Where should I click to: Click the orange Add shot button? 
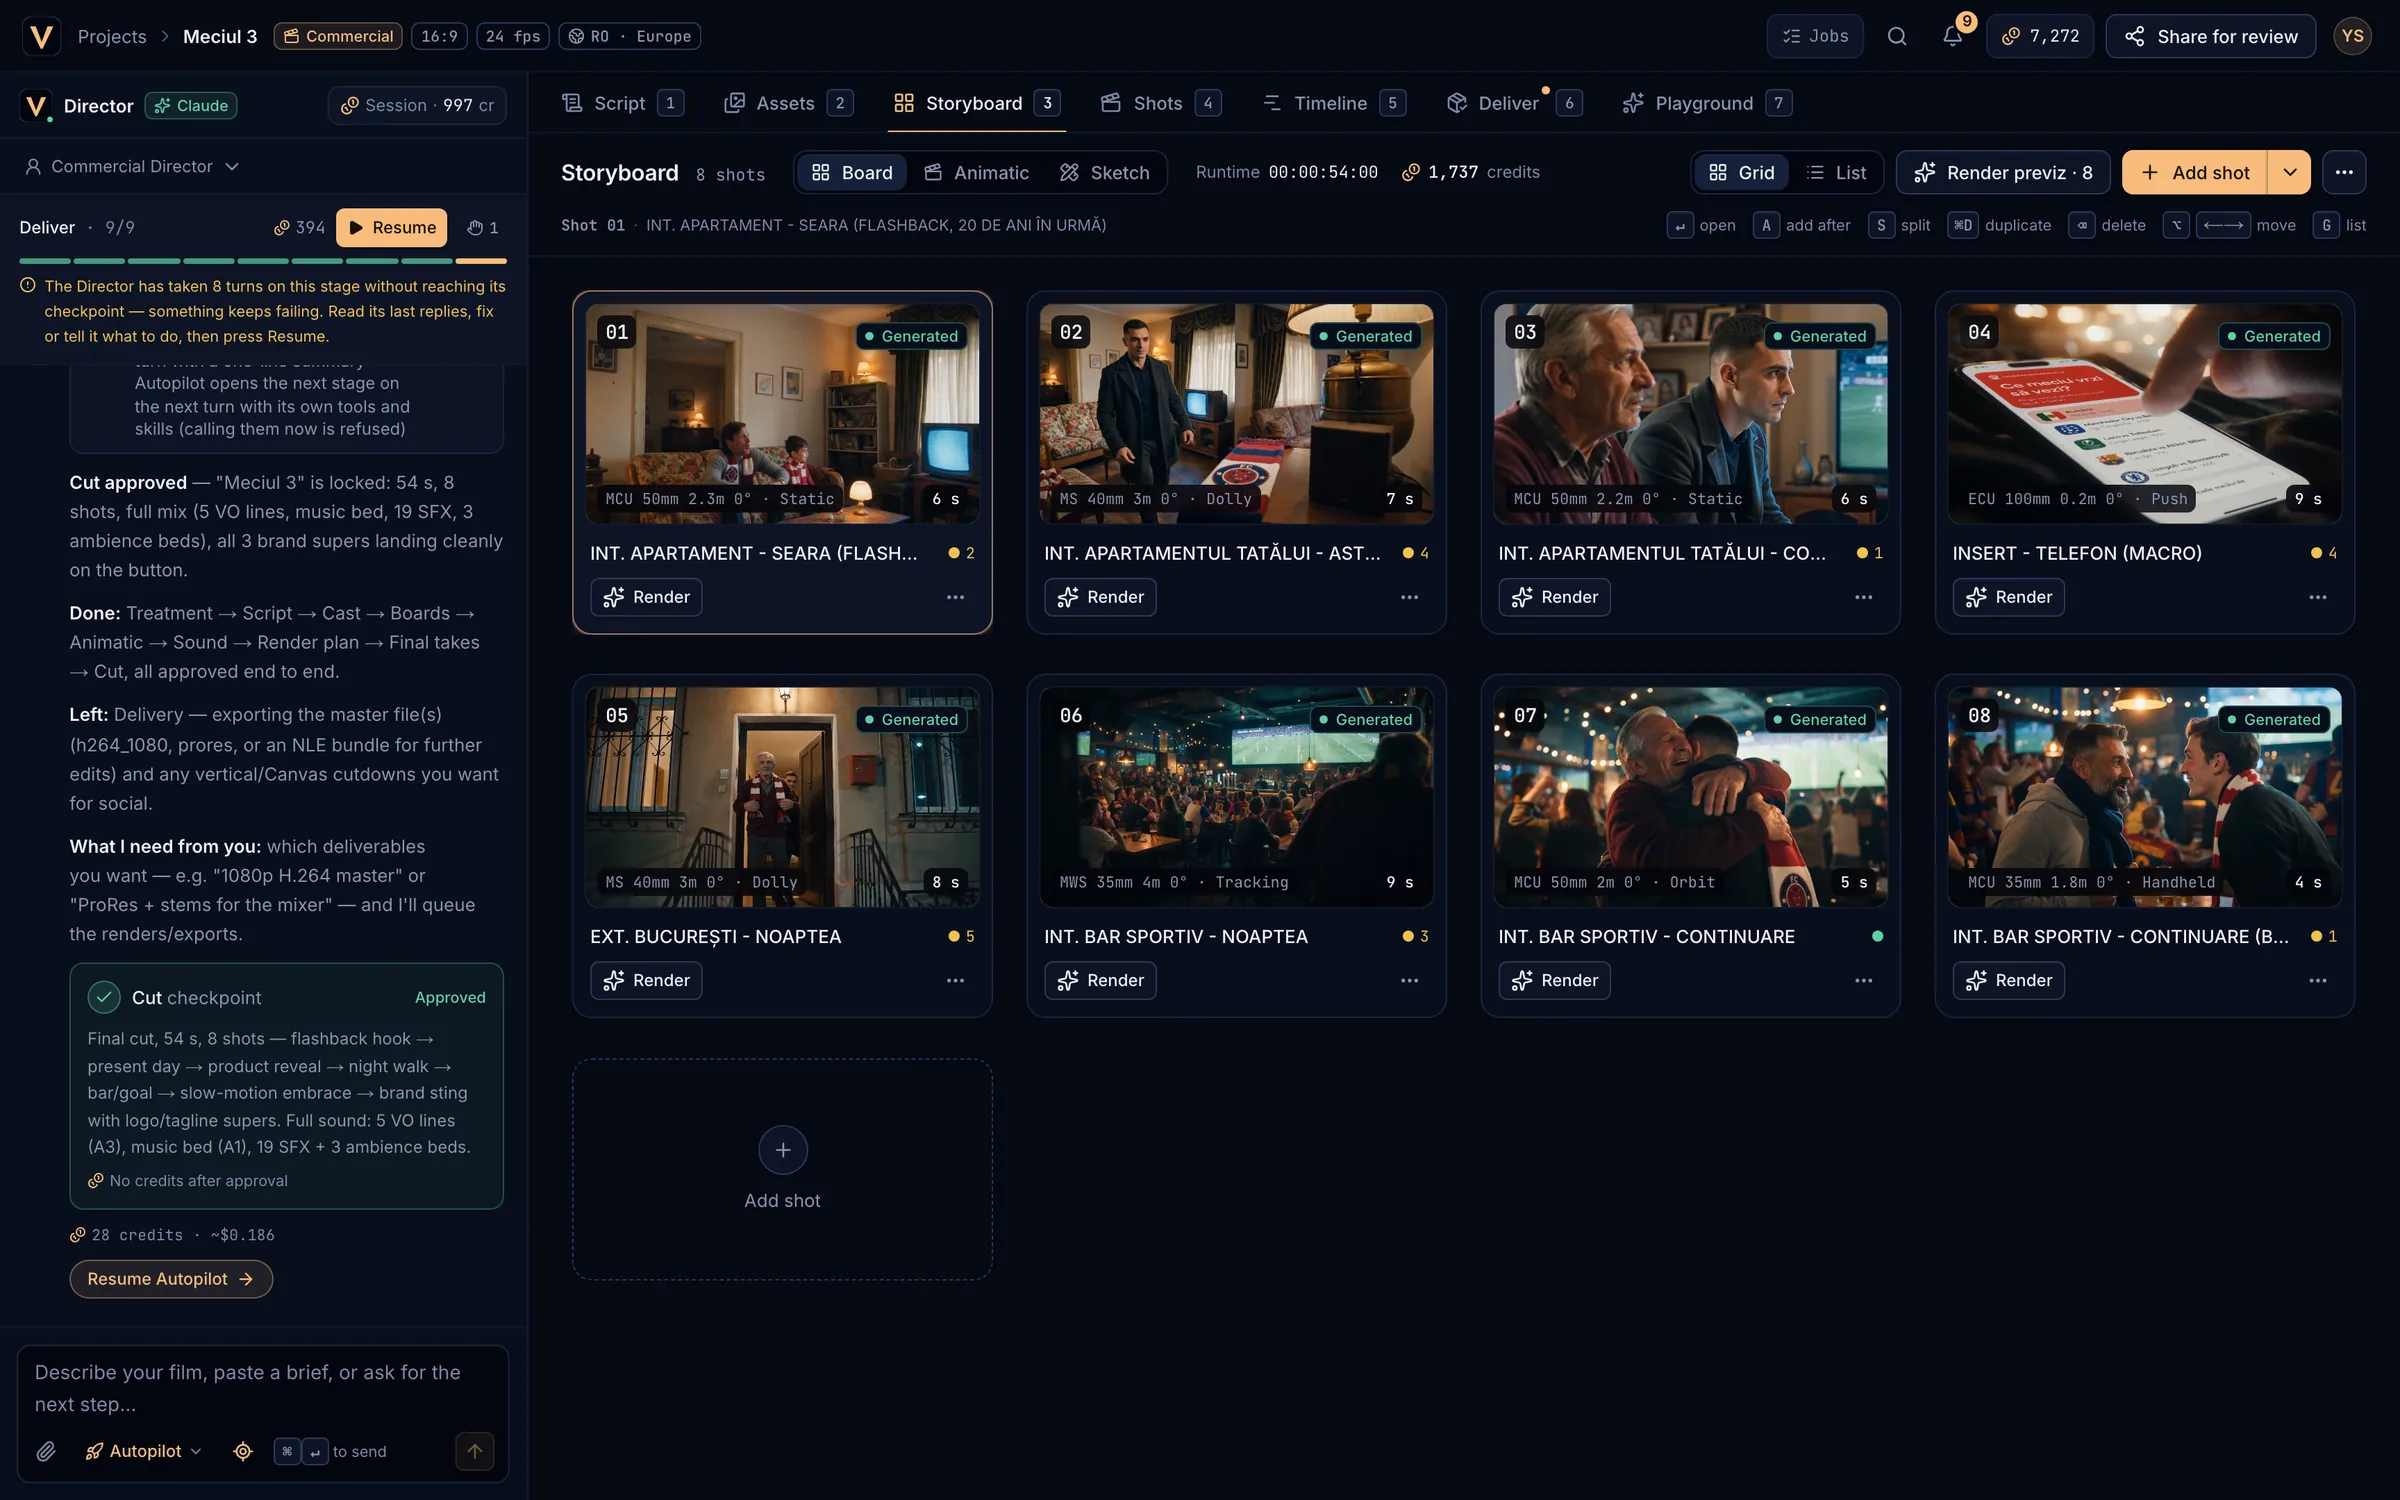point(2195,172)
